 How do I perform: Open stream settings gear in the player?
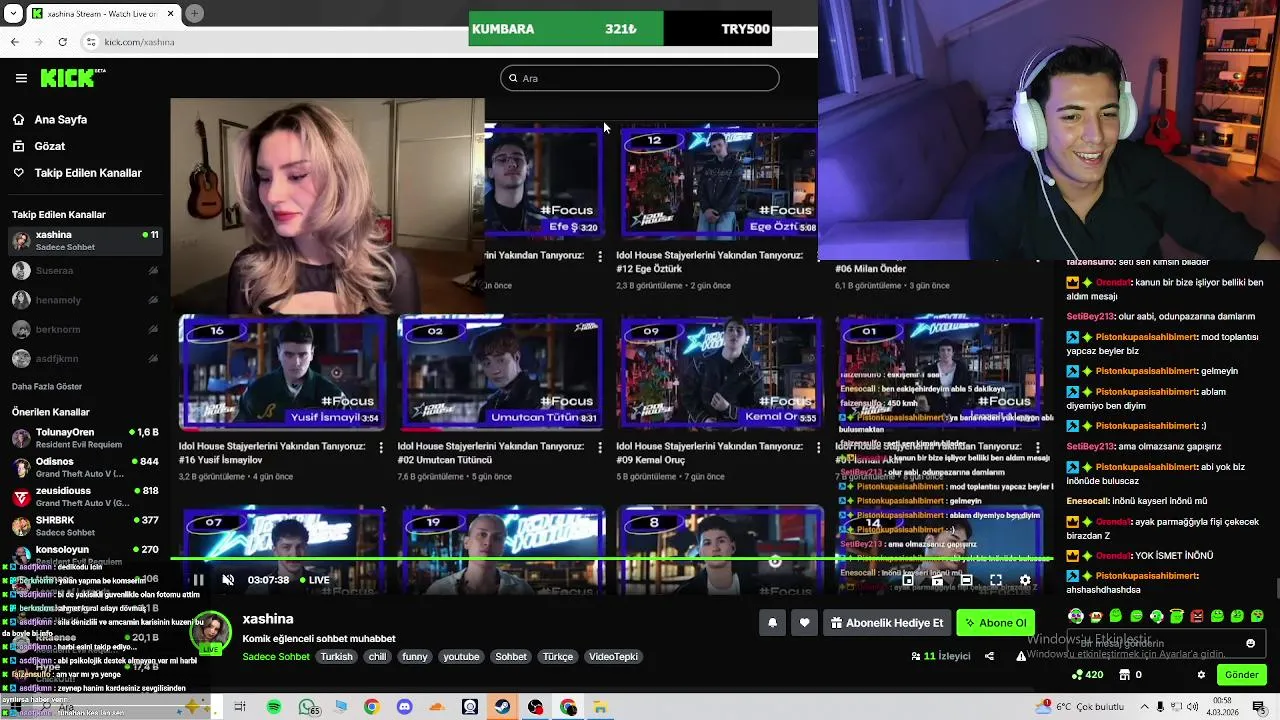point(1025,580)
